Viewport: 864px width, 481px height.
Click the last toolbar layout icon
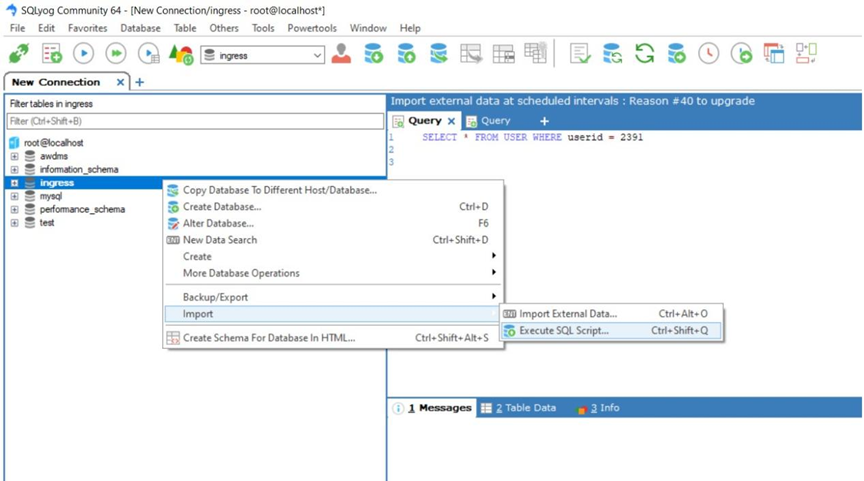point(806,53)
